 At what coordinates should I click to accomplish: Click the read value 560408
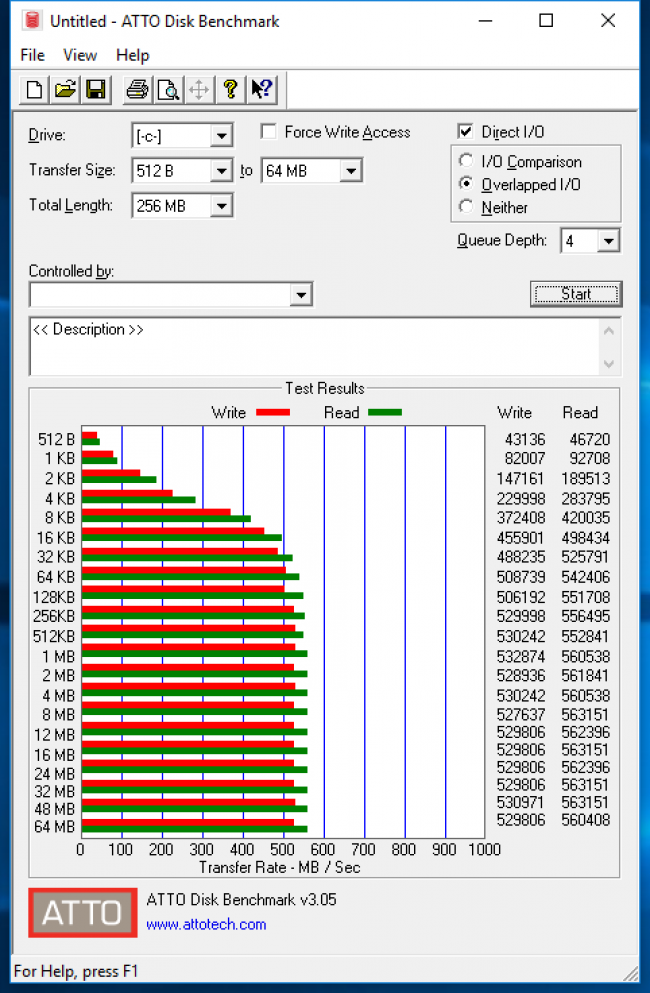(x=586, y=819)
